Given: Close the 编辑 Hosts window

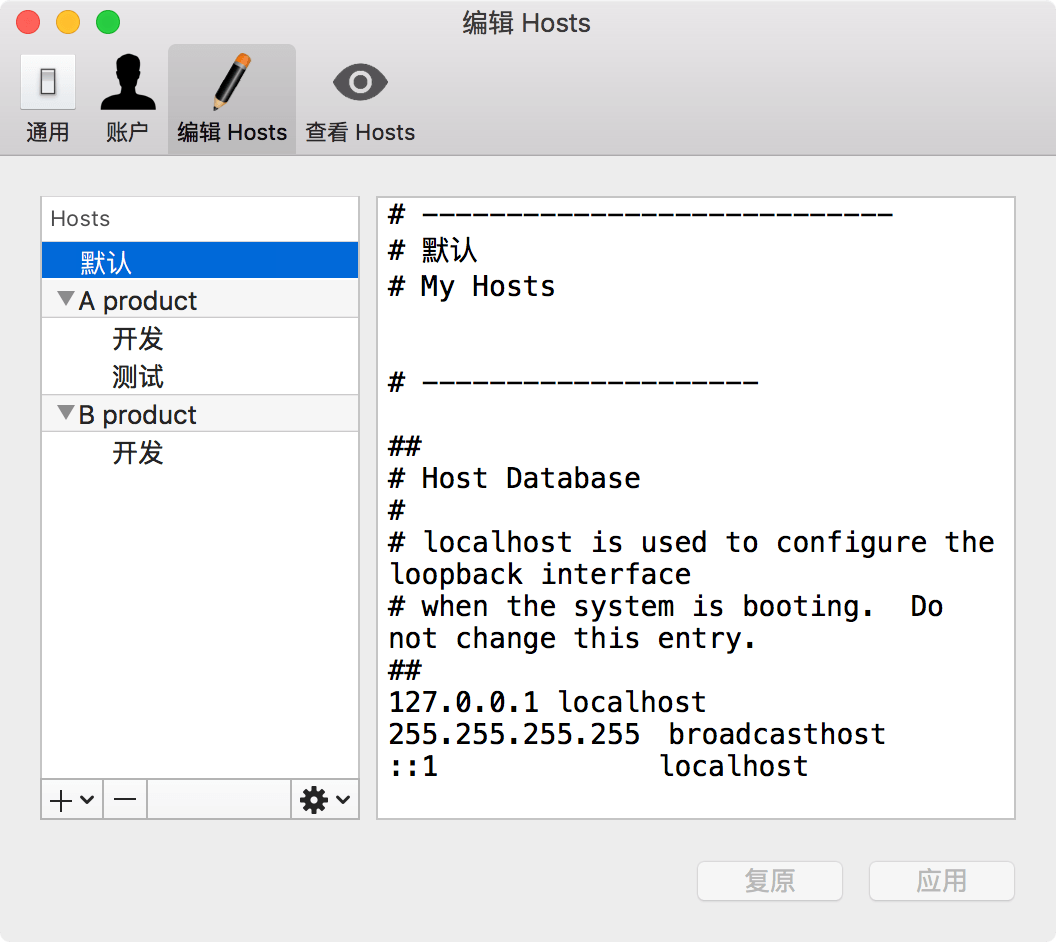Looking at the screenshot, I should pyautogui.click(x=28, y=22).
